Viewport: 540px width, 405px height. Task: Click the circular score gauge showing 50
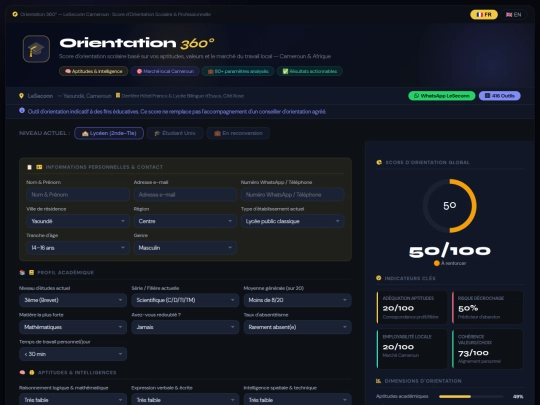(450, 206)
